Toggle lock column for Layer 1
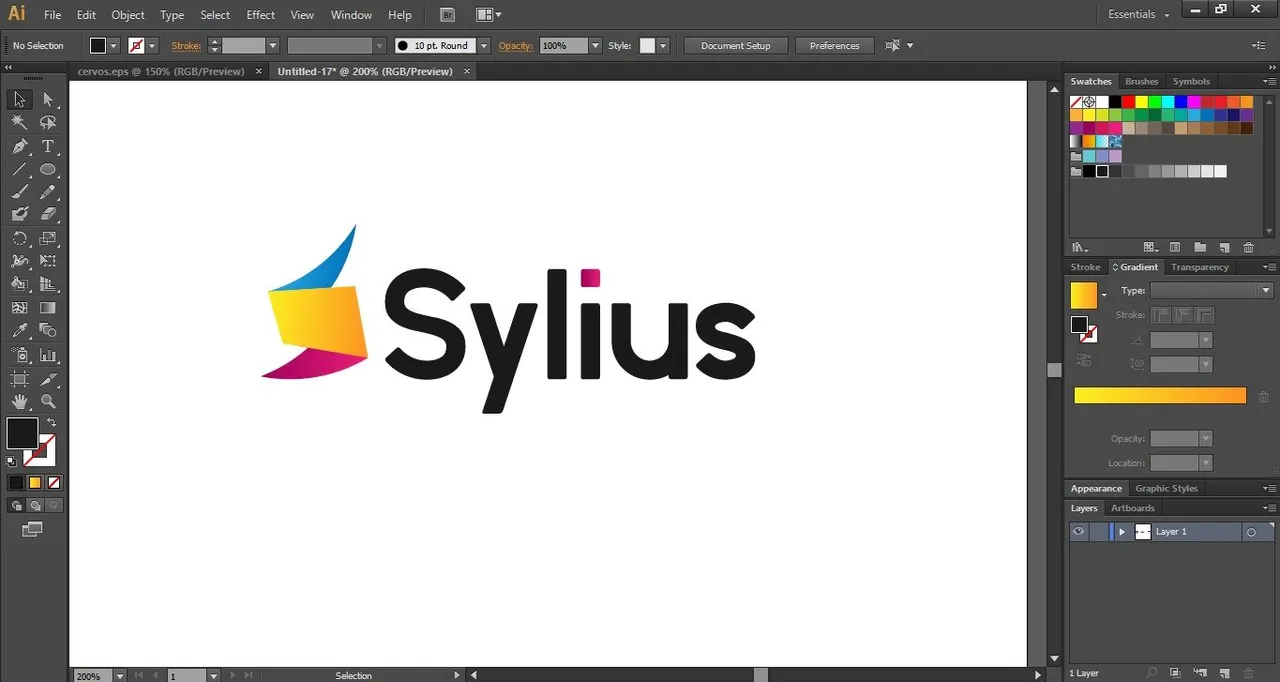Viewport: 1280px width, 682px height. 1098,532
